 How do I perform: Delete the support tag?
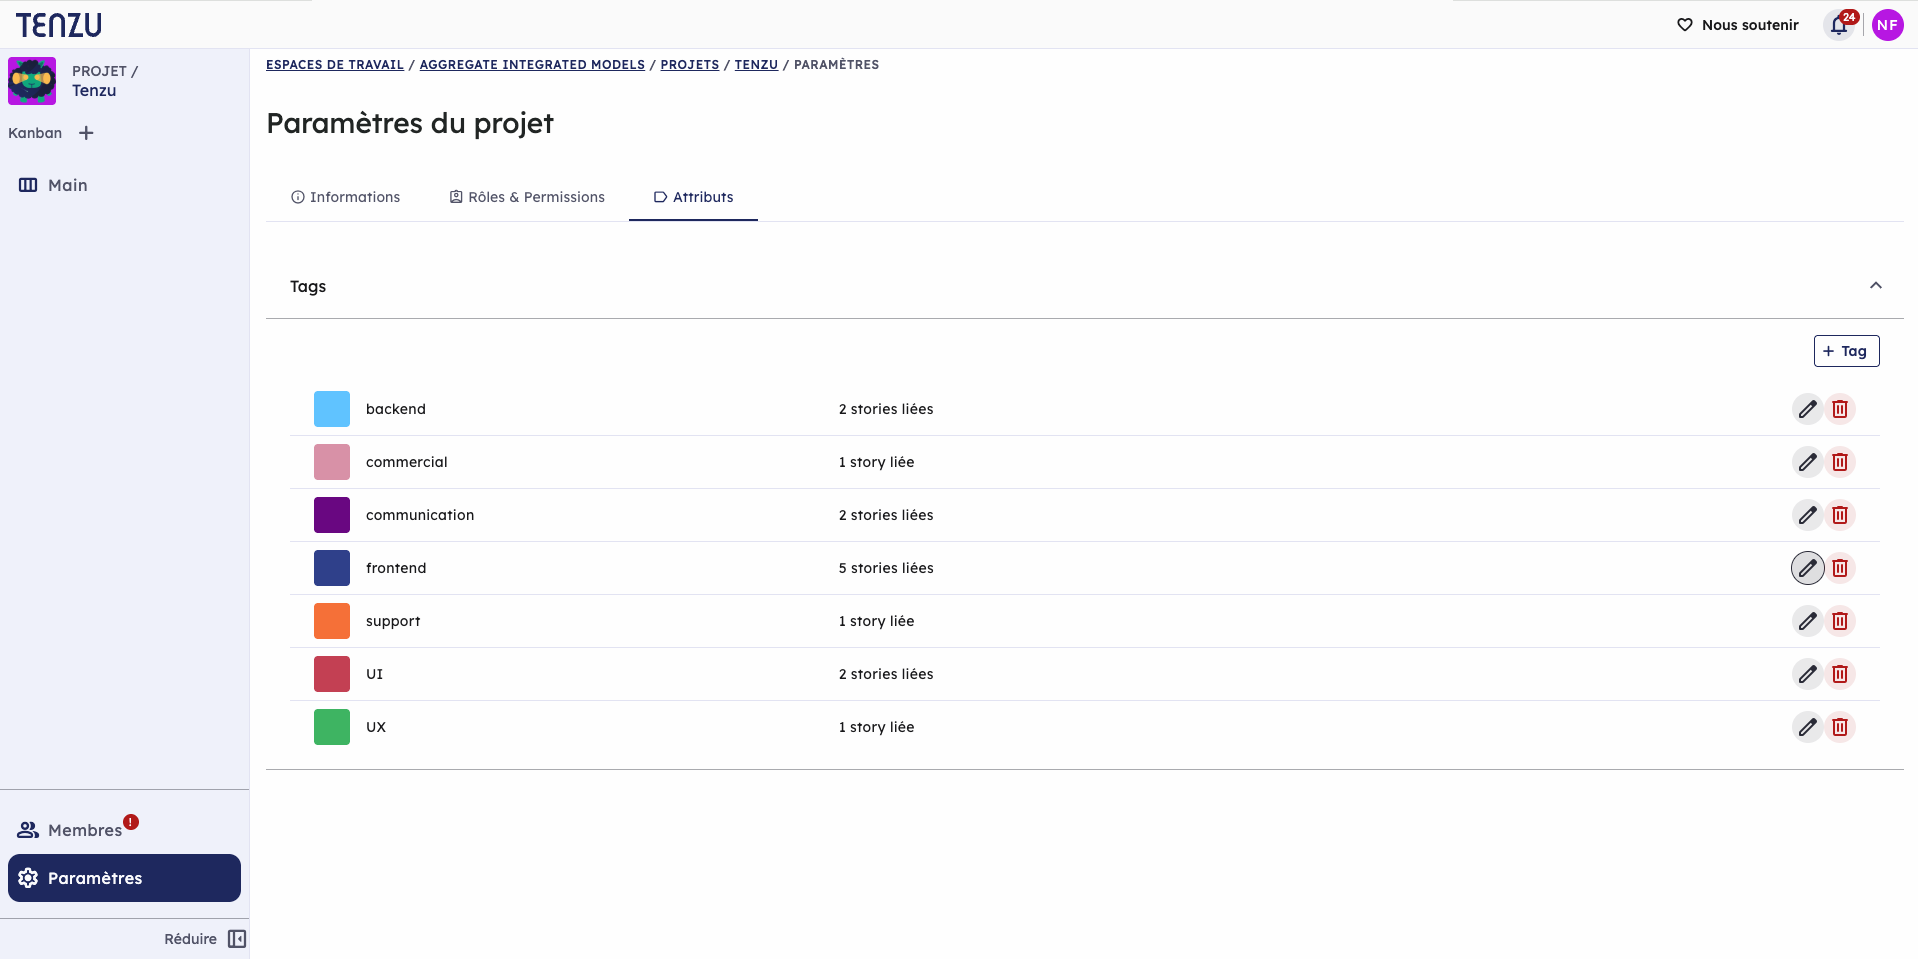1840,621
